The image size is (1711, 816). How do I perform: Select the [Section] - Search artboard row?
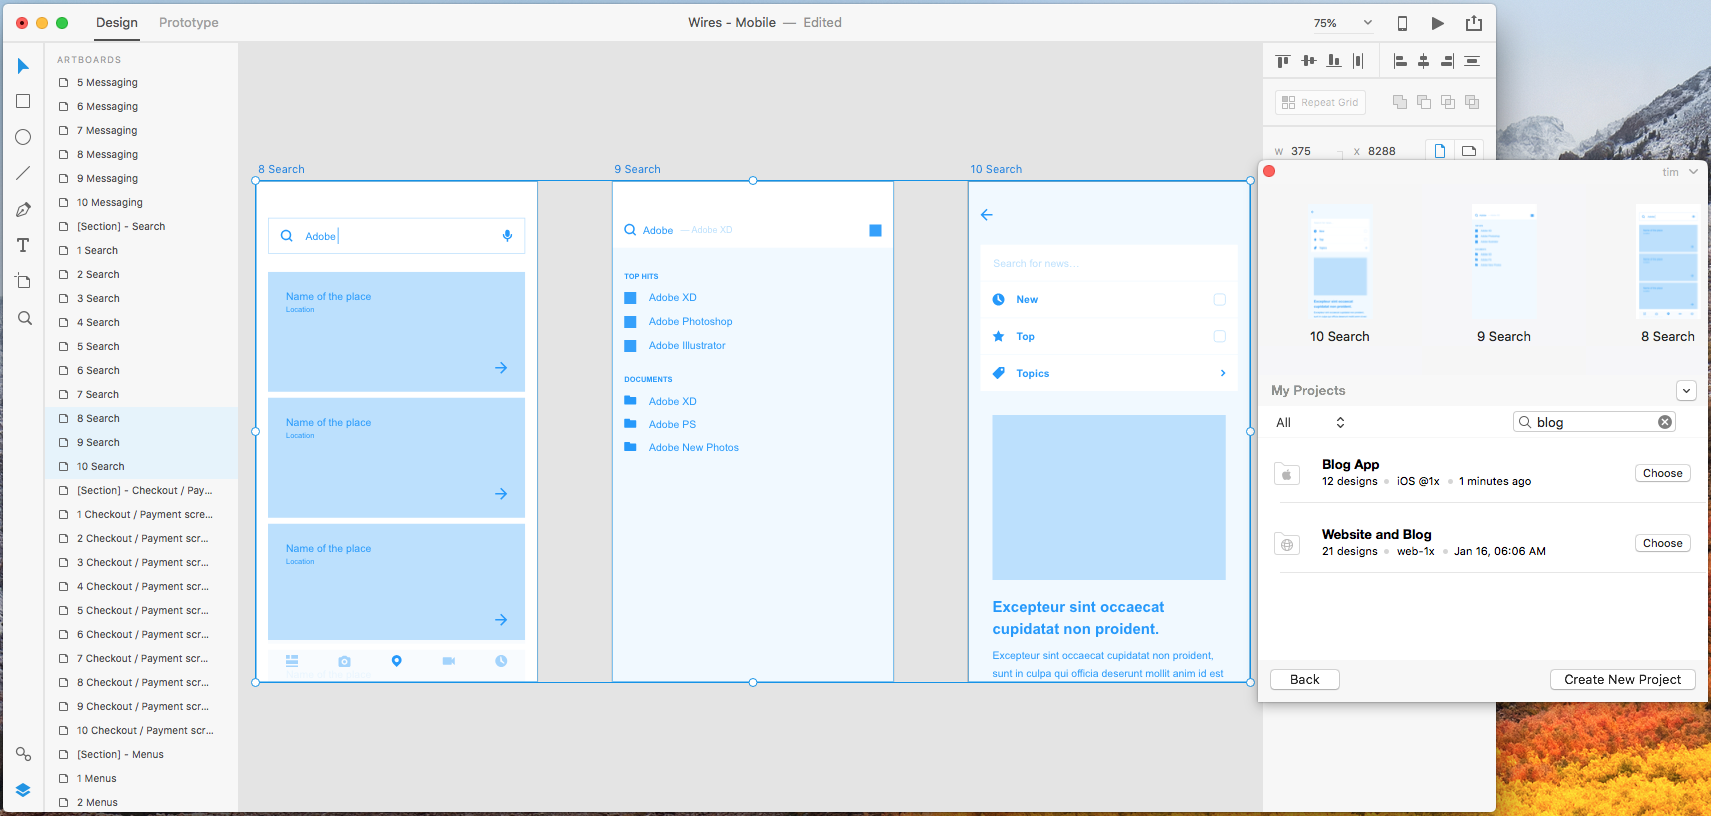142,227
